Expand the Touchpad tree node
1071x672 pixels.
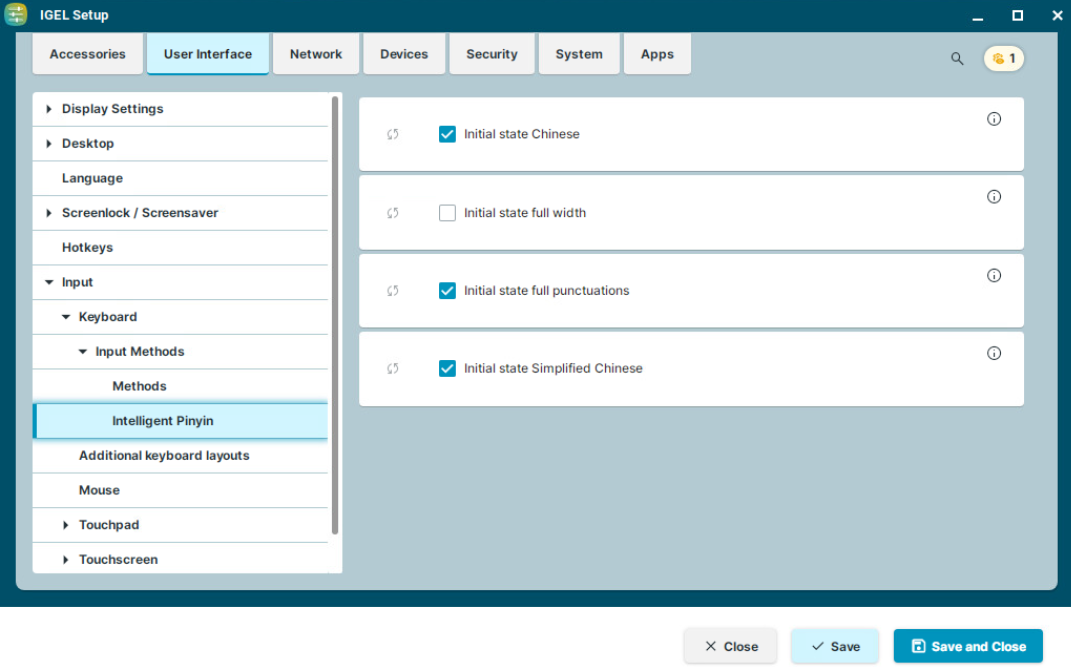66,525
